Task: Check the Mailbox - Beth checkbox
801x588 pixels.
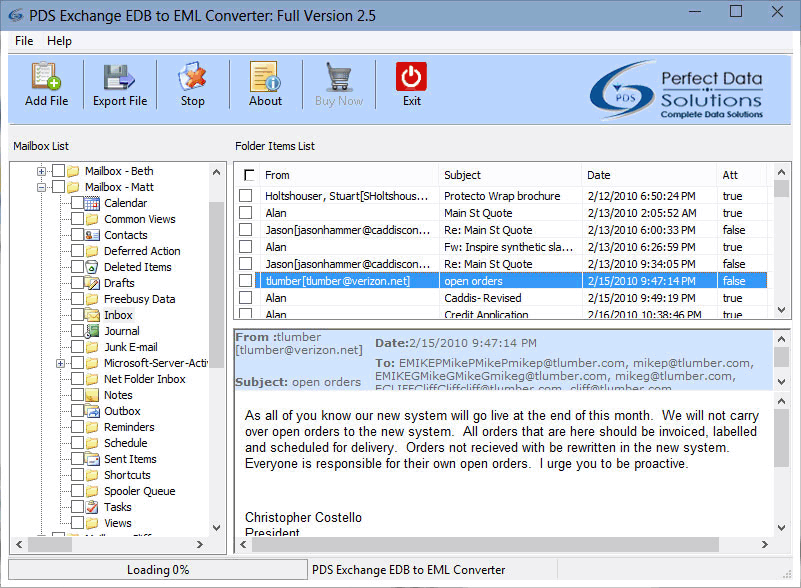Action: [58, 171]
